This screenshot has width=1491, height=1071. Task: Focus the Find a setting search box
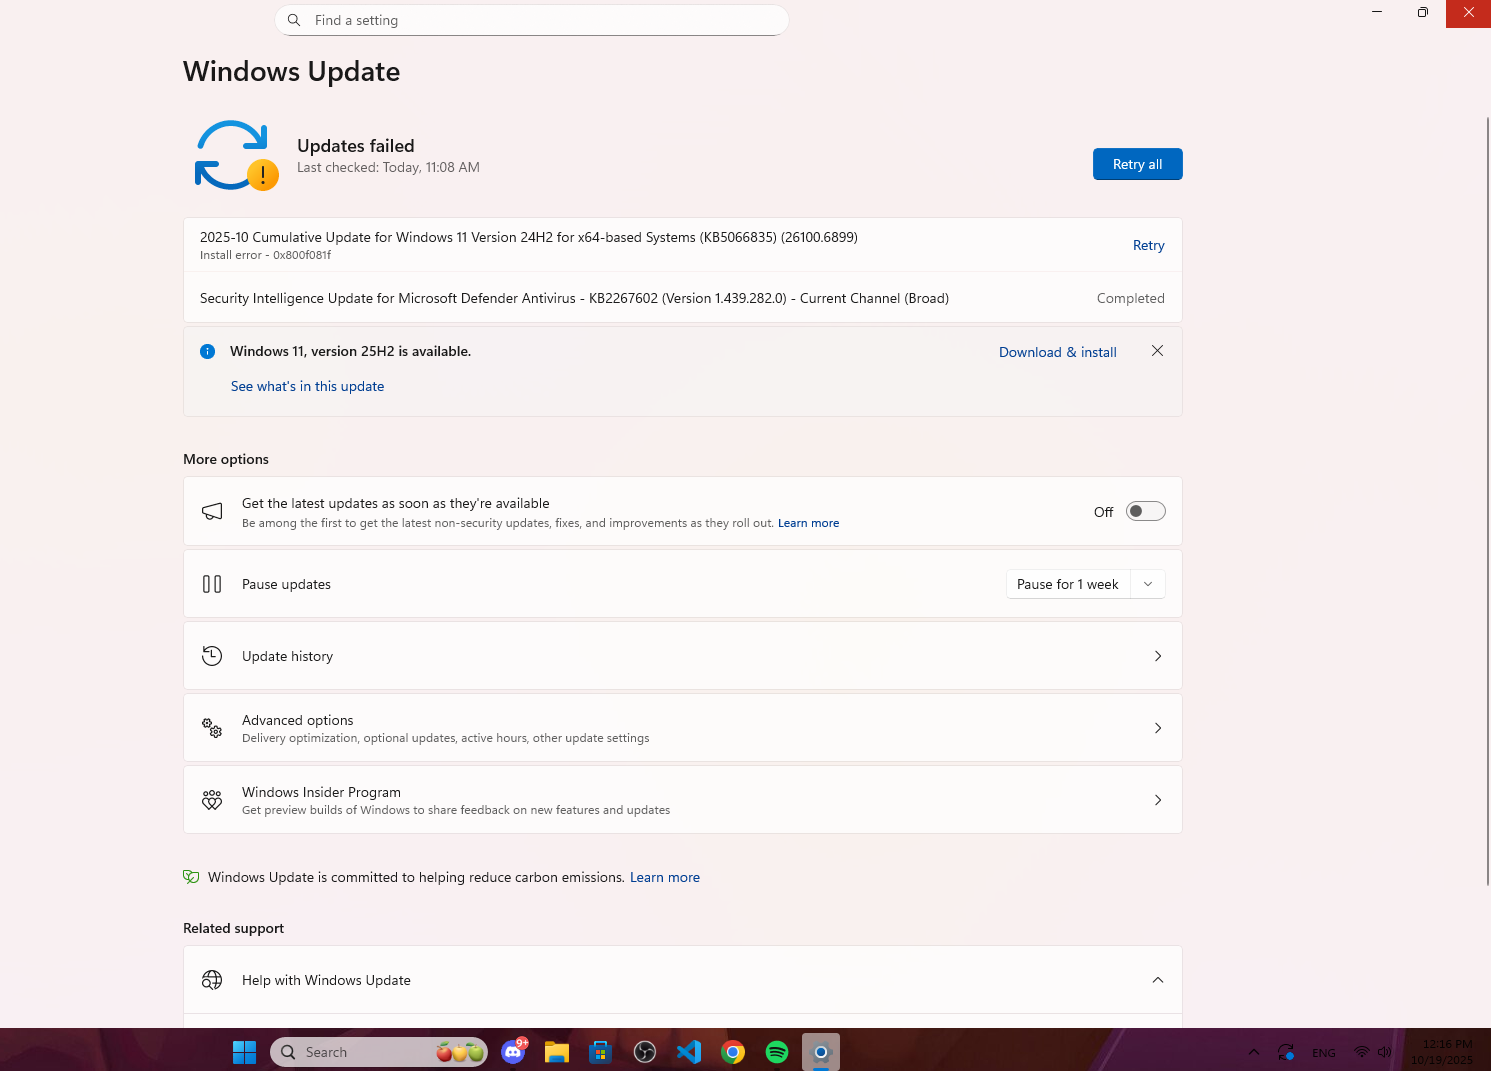click(x=532, y=20)
